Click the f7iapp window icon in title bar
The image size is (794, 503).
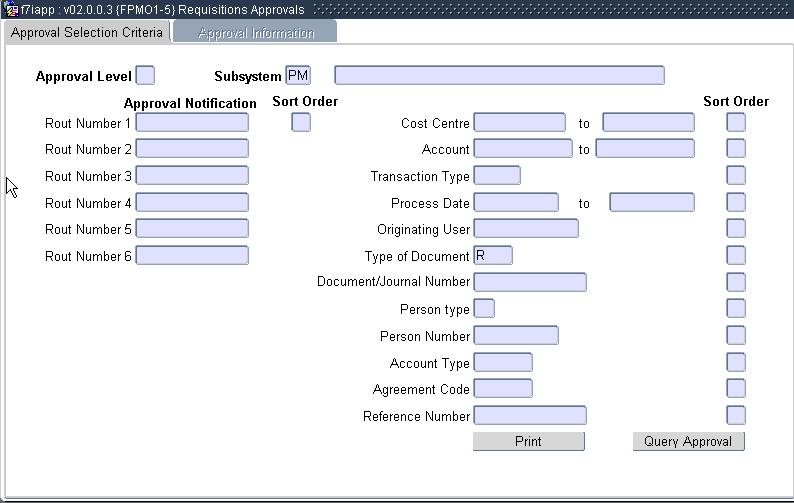tap(12, 10)
